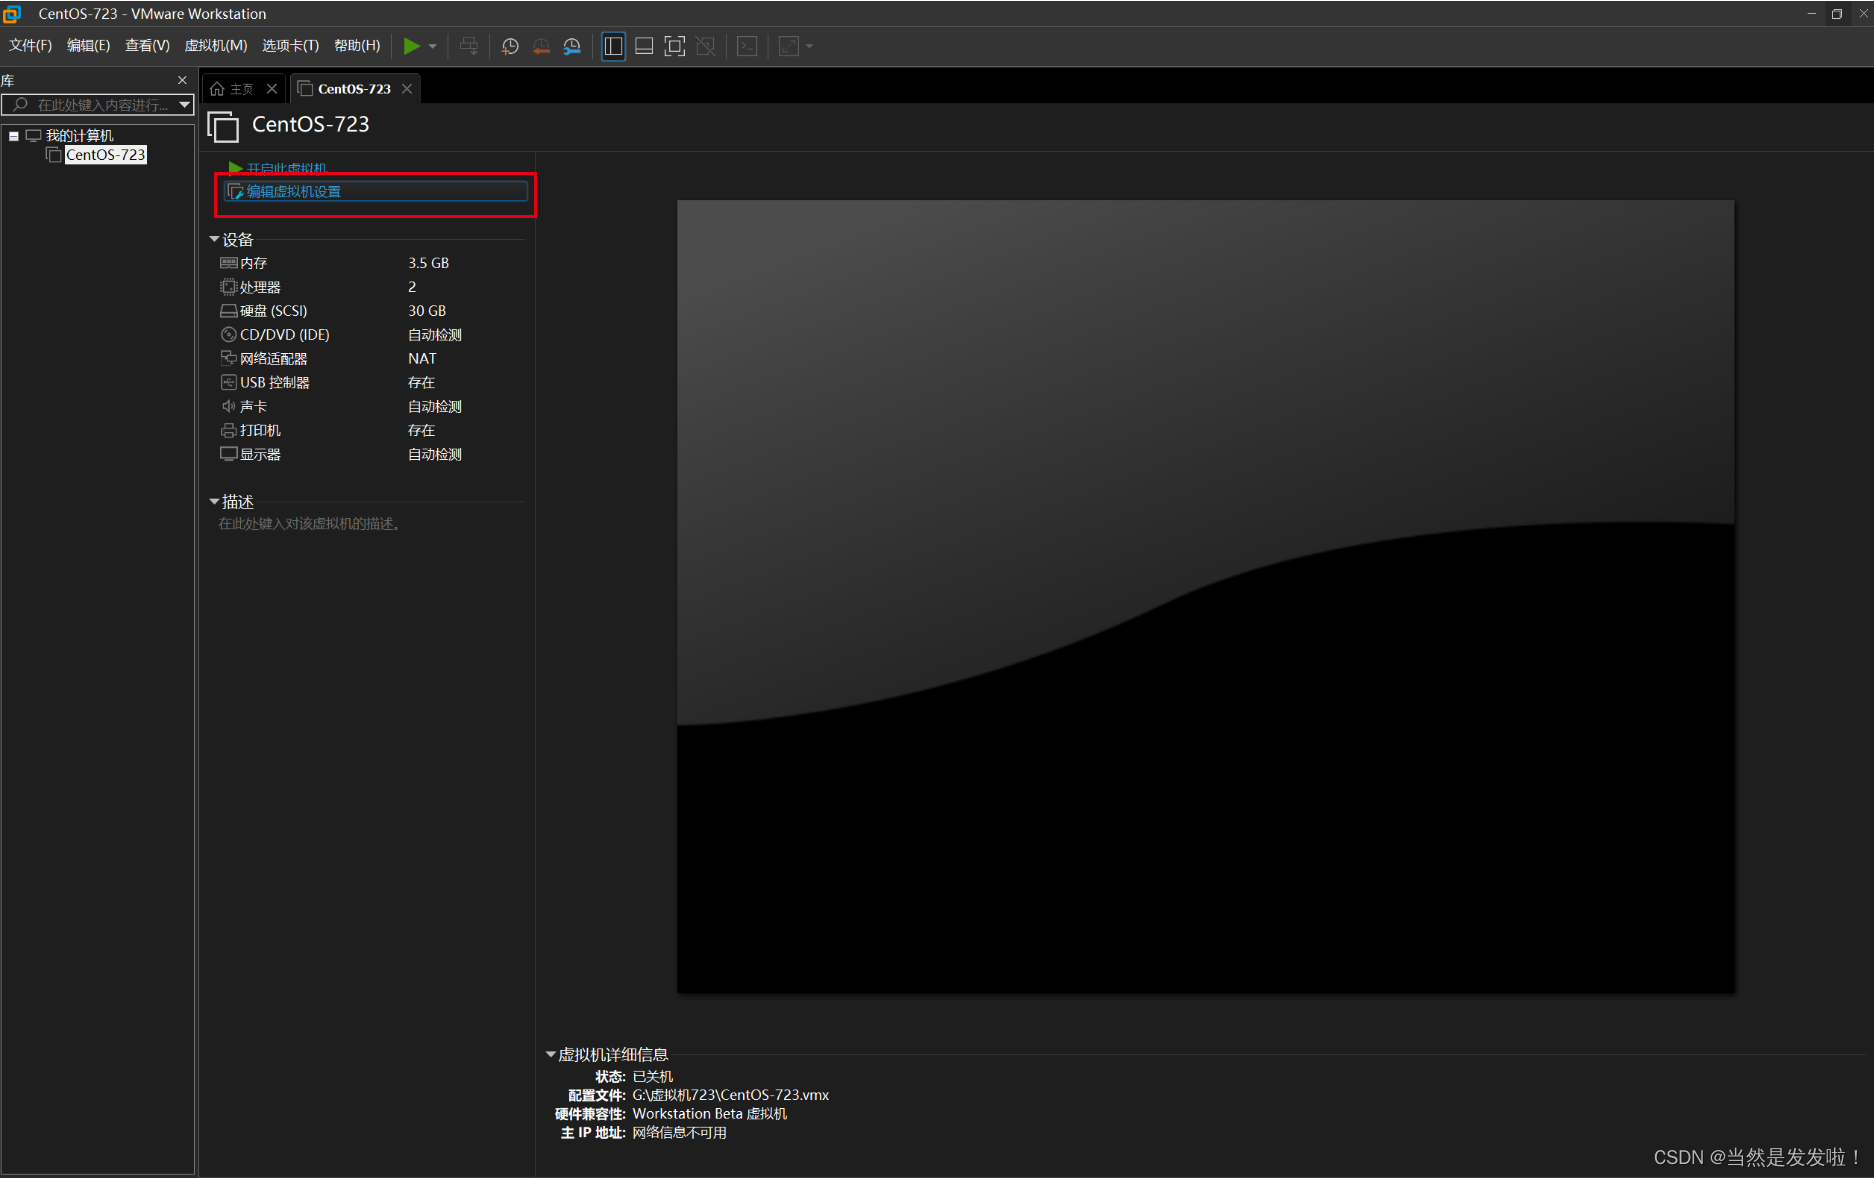Open the 打印机 printer device entry
Image resolution: width=1874 pixels, height=1178 pixels.
coord(260,431)
